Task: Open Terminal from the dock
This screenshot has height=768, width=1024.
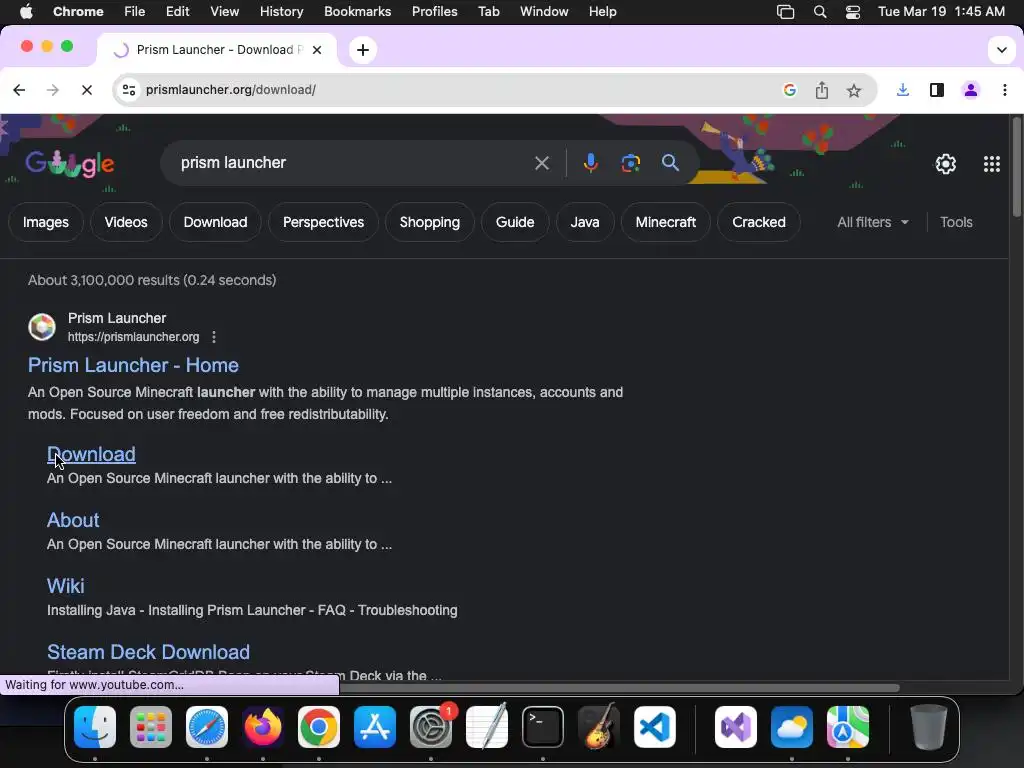Action: 543,727
